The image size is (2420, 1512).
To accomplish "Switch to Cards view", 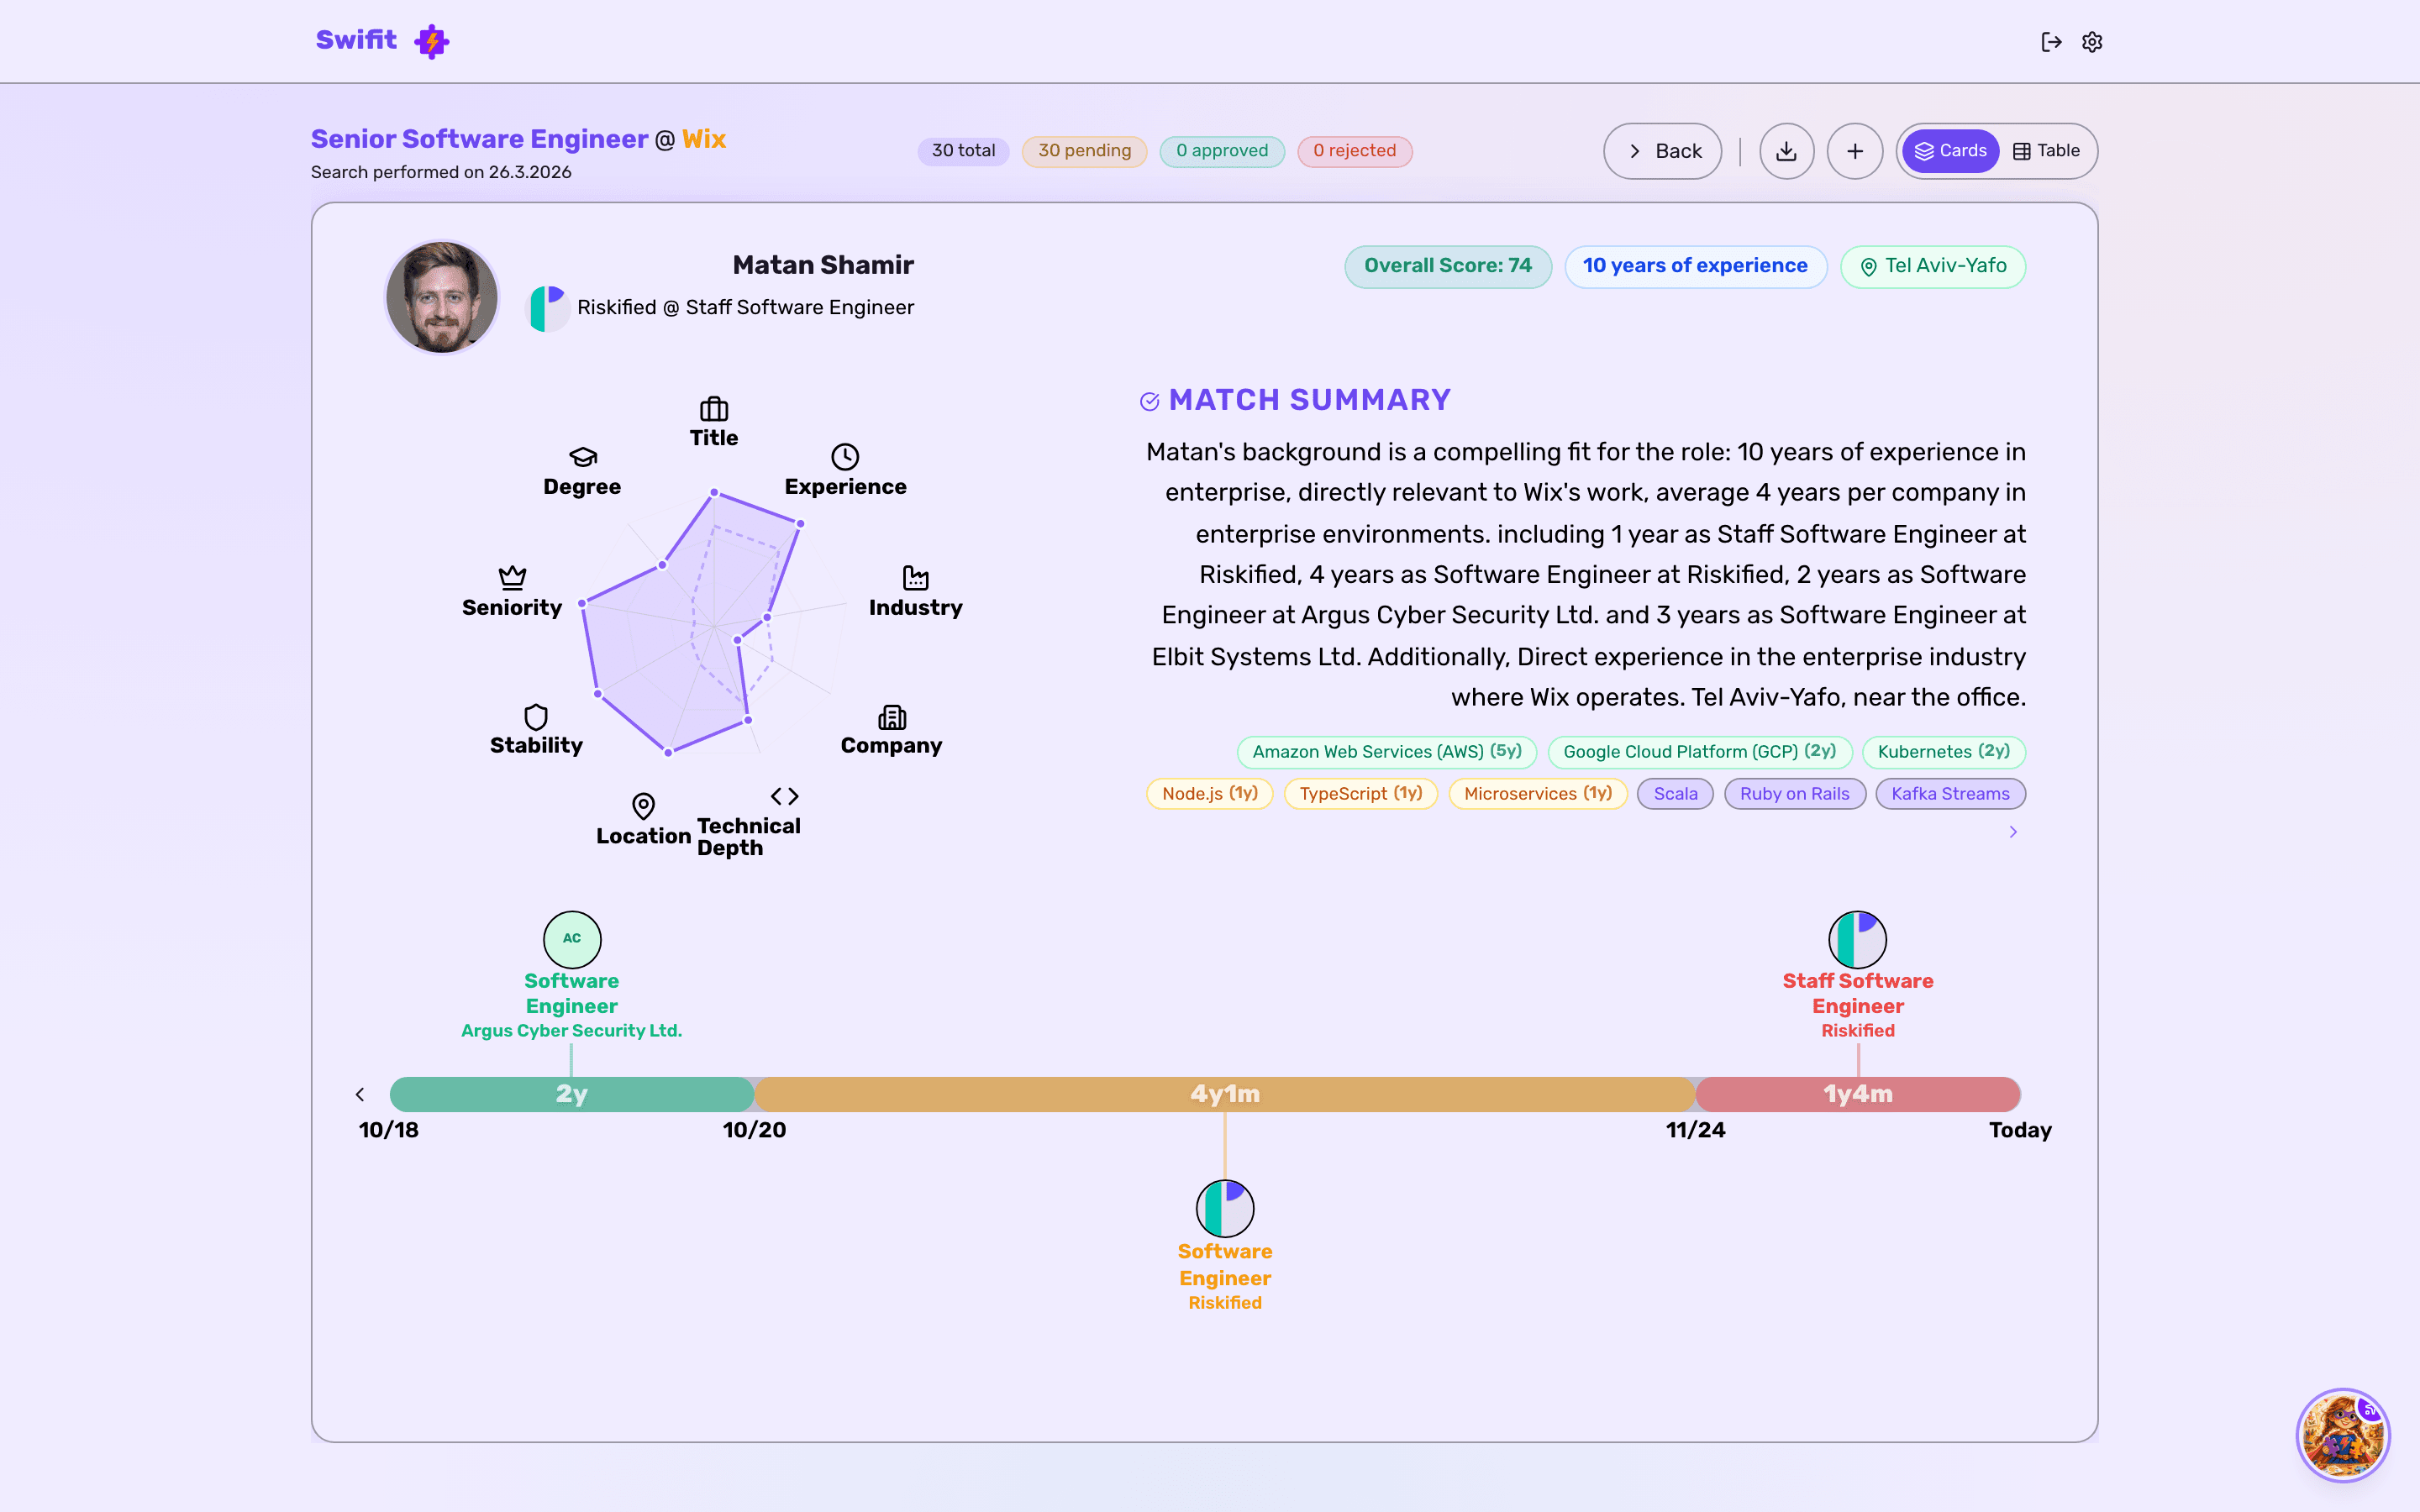I will 1950,151.
